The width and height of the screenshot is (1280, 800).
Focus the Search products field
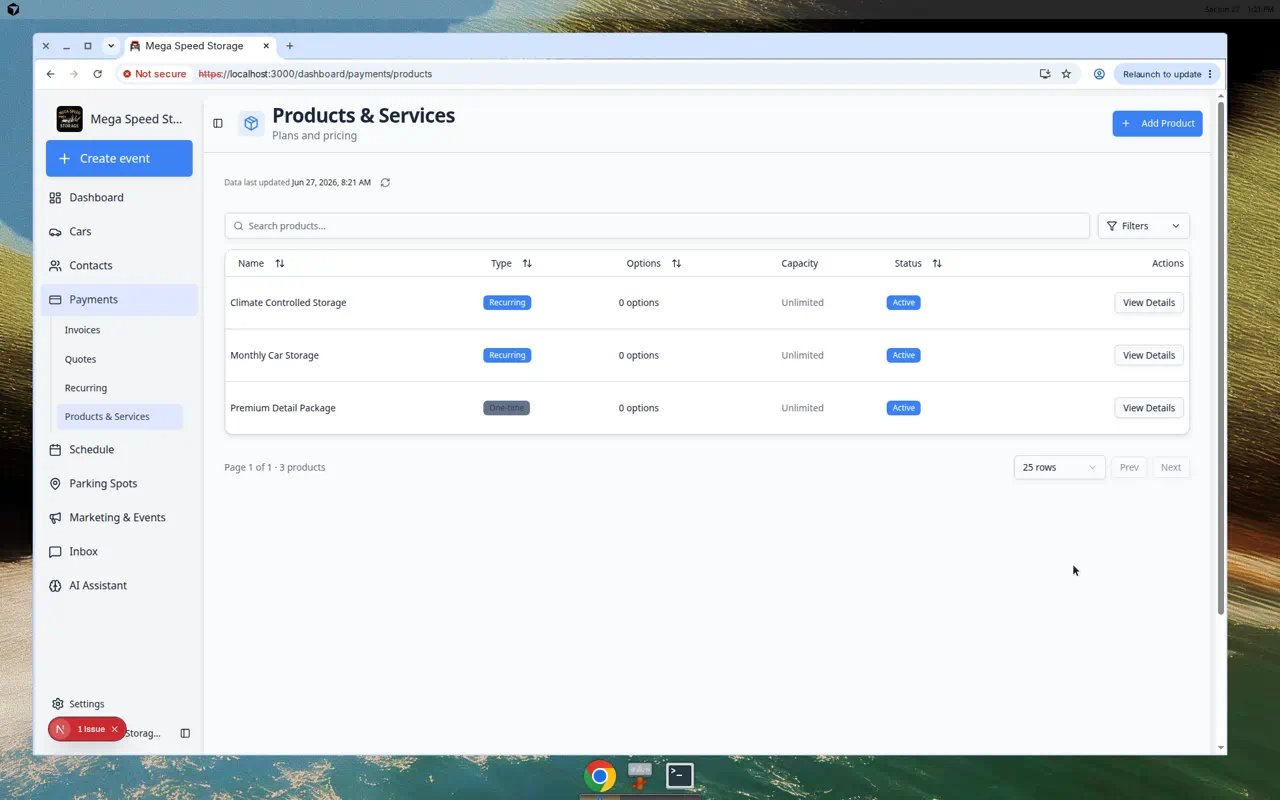coord(657,226)
